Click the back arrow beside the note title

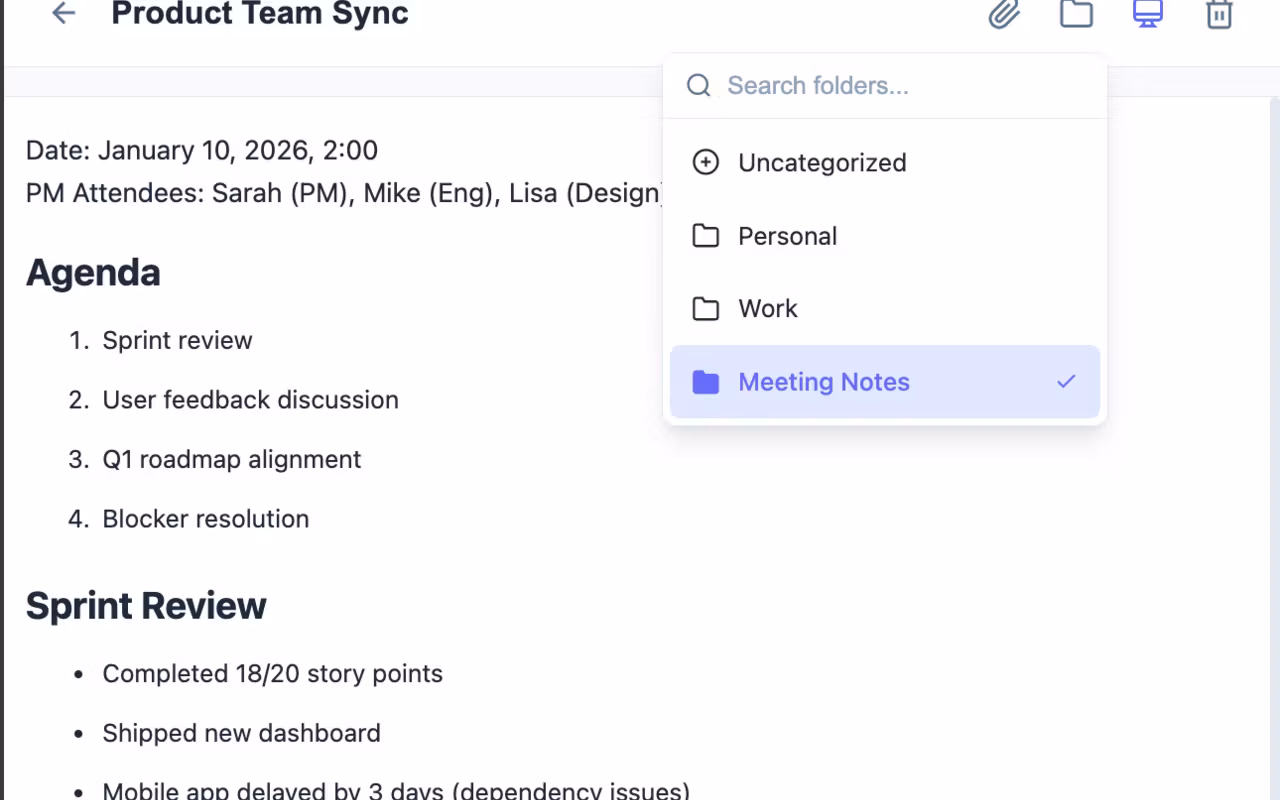point(64,14)
